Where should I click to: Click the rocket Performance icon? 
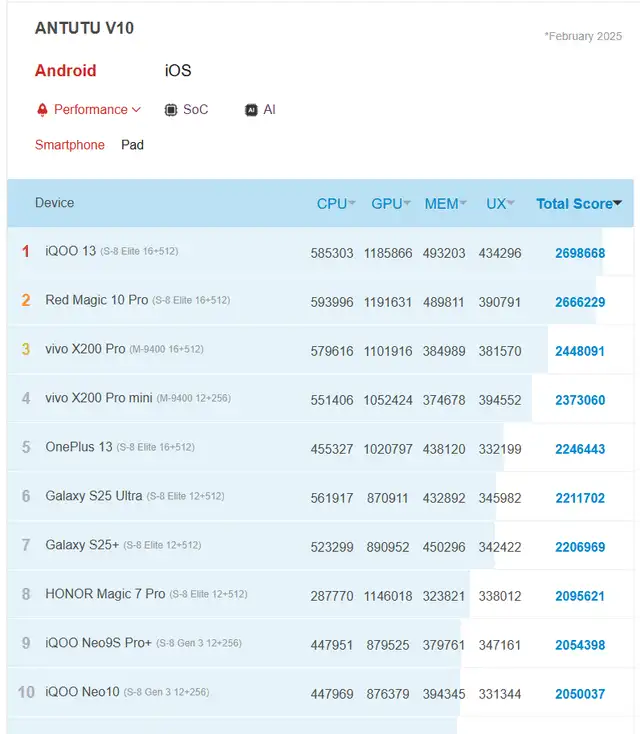pos(42,110)
